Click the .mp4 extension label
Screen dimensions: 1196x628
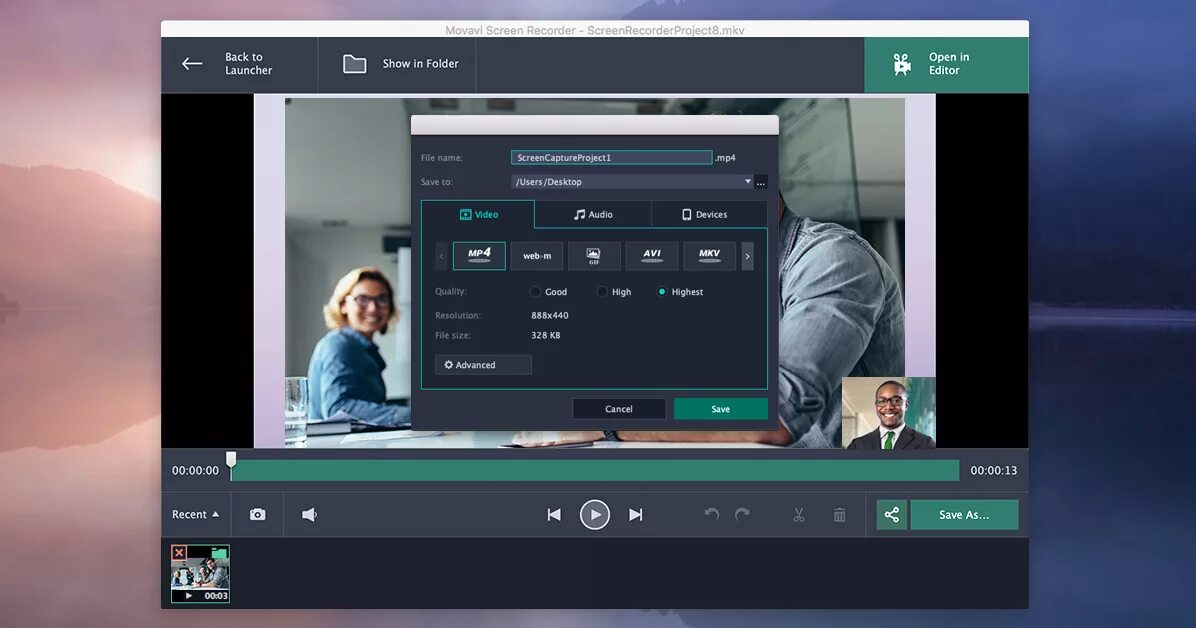pyautogui.click(x=725, y=158)
